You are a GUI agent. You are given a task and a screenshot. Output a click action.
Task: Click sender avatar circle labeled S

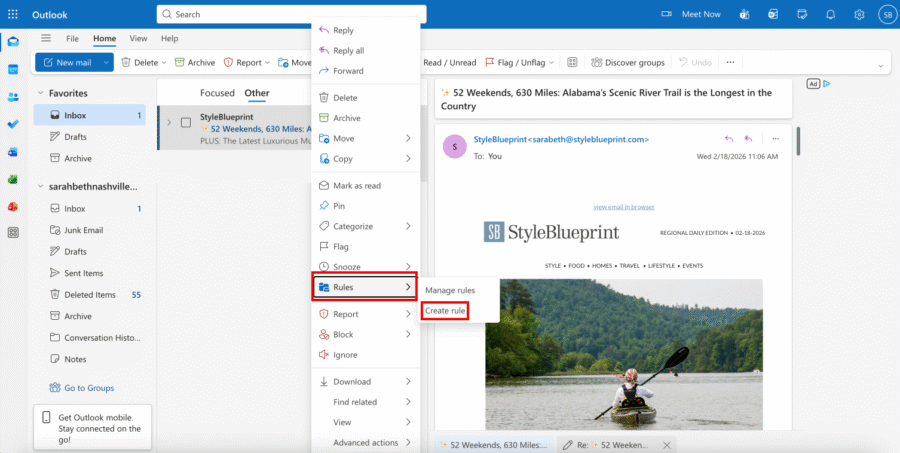point(455,147)
